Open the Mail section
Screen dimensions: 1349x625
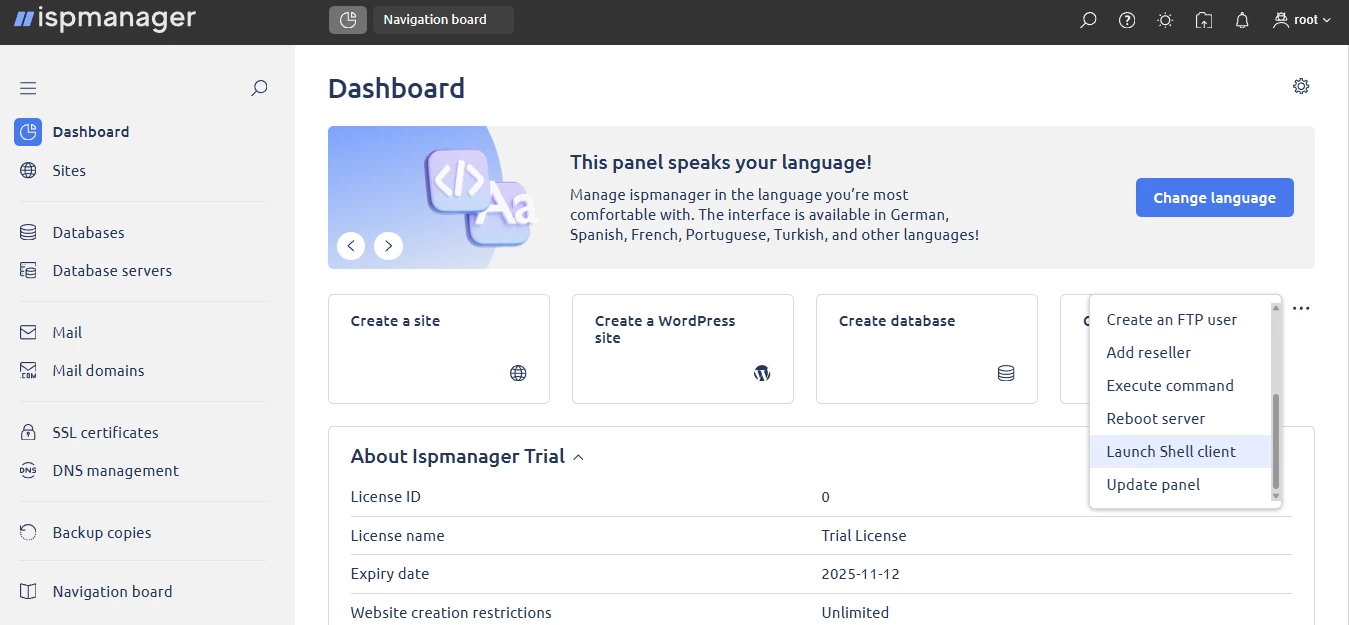coord(69,332)
